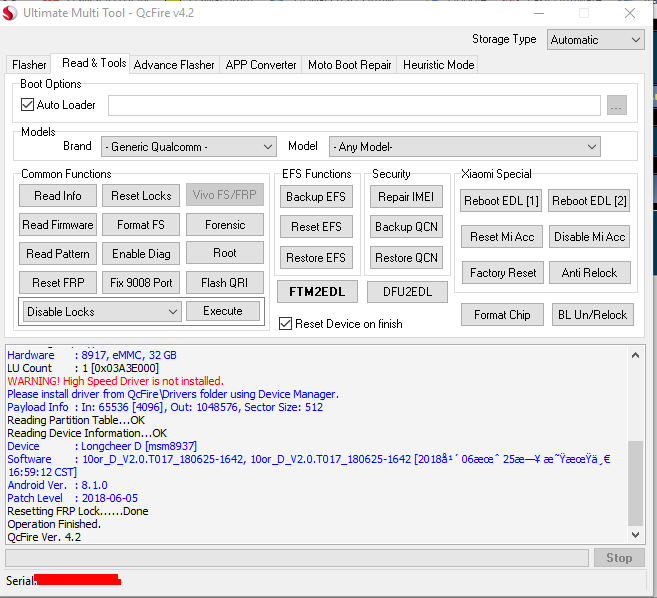Click the Execute button
Image resolution: width=657 pixels, height=598 pixels.
(x=223, y=311)
